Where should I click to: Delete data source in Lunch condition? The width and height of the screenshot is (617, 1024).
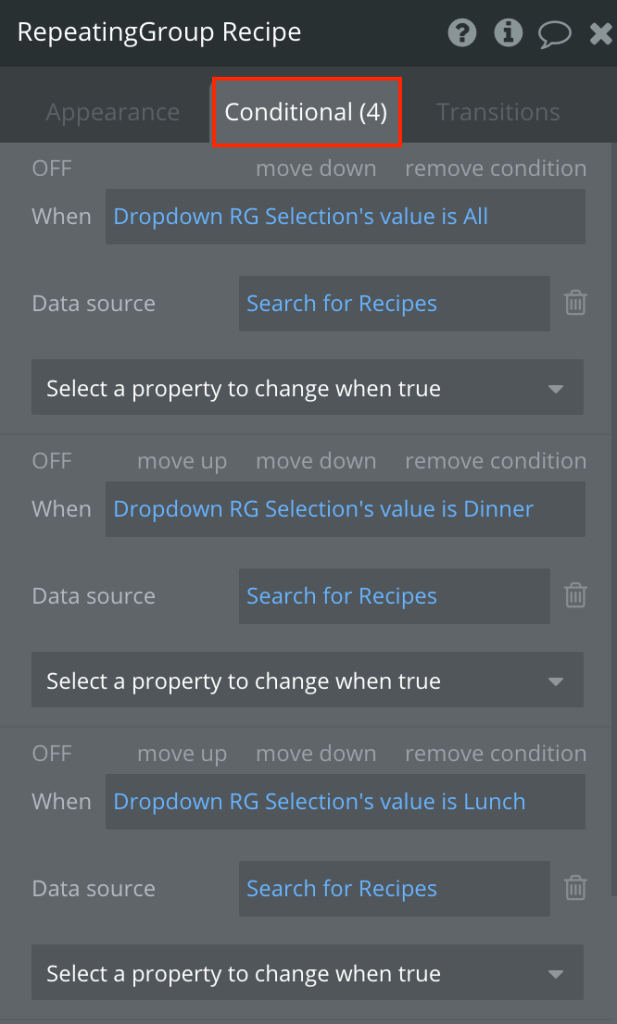pyautogui.click(x=576, y=888)
